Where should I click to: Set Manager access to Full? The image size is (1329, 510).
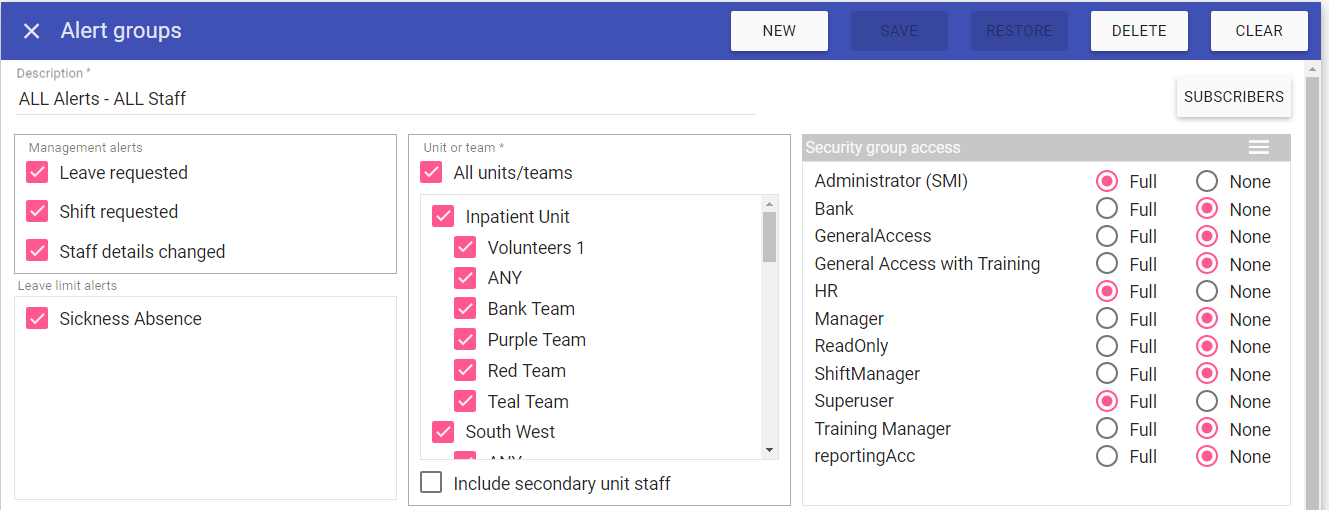tap(1107, 319)
